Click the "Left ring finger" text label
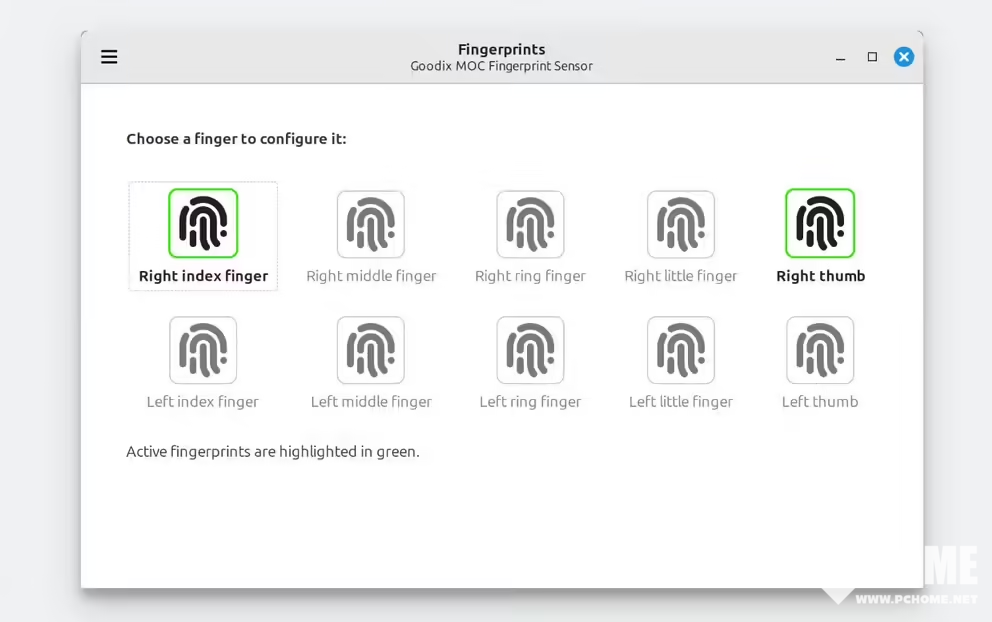This screenshot has width=992, height=622. pos(530,402)
